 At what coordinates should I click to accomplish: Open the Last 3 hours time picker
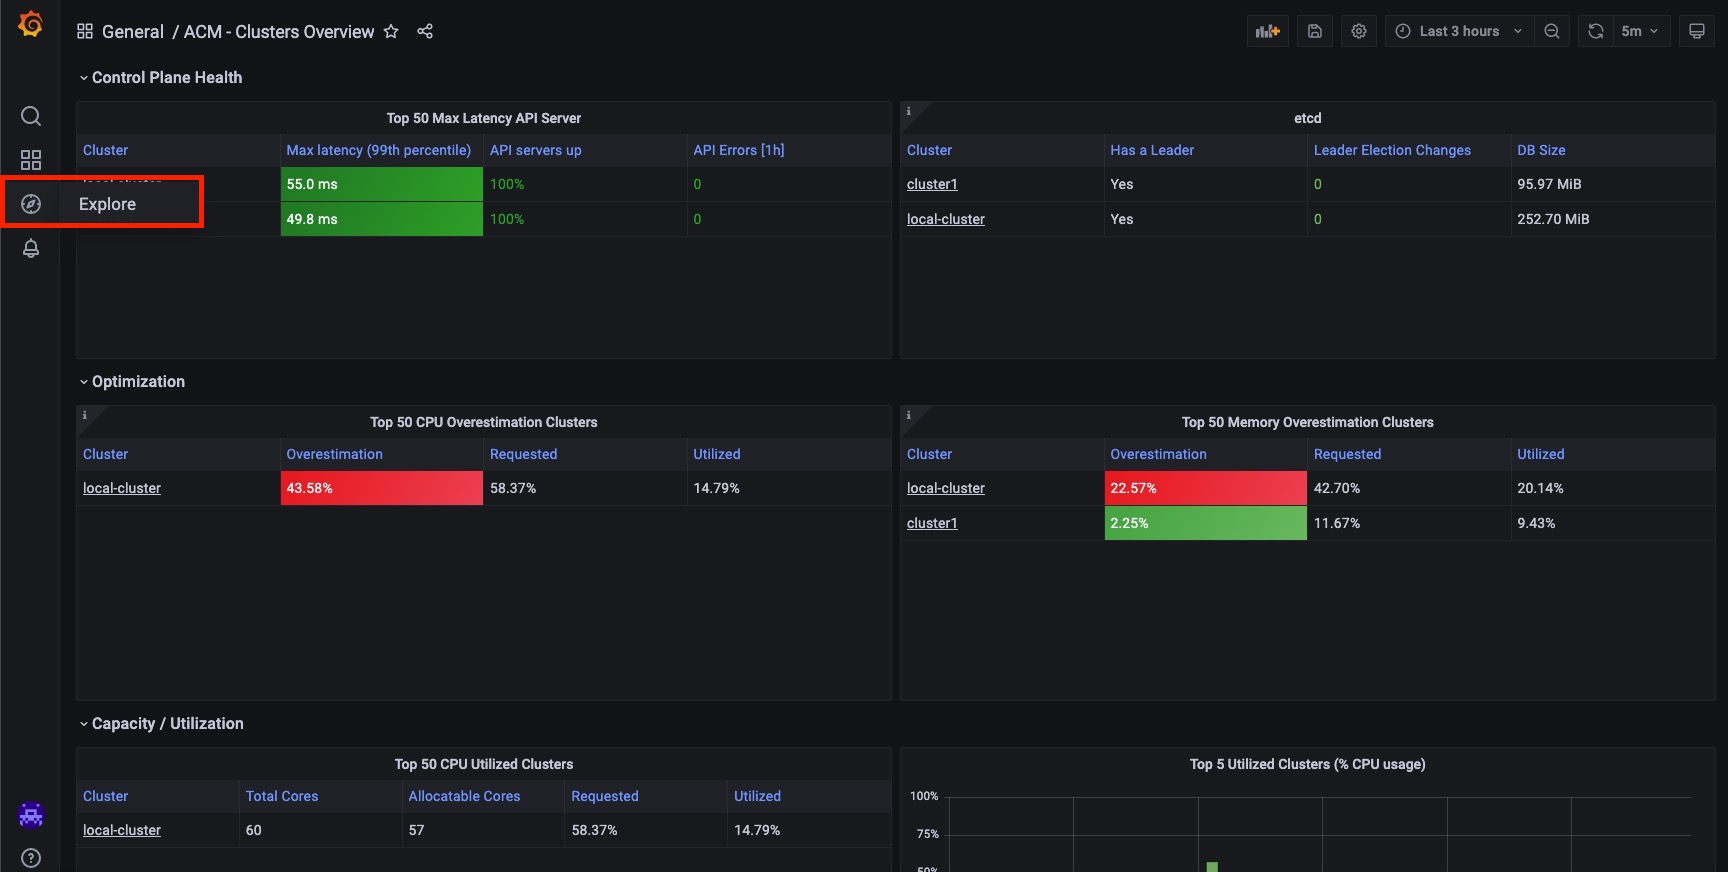[x=1458, y=31]
